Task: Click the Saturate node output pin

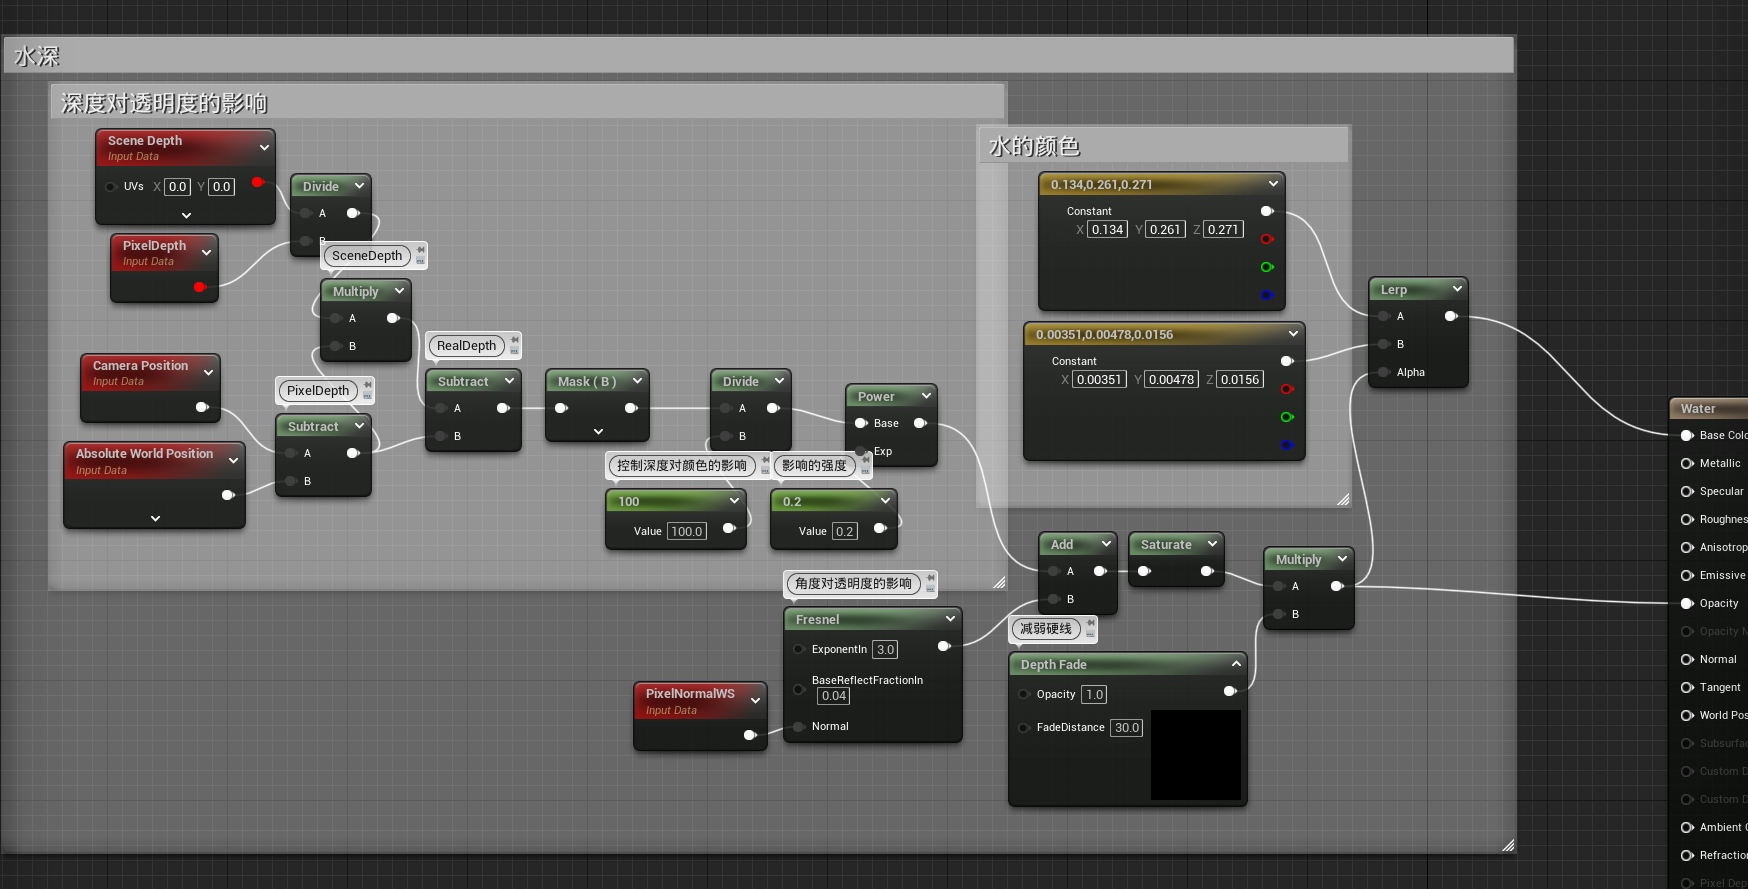Action: tap(1207, 571)
